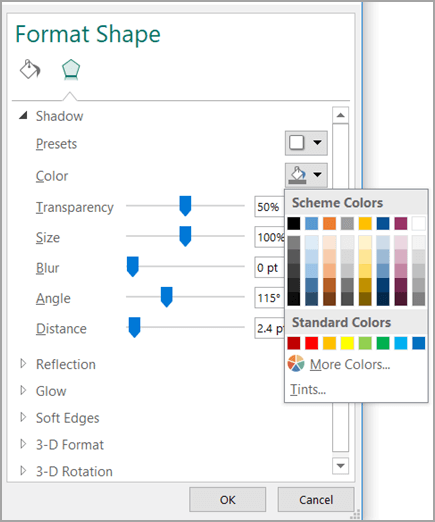Open the Fill & Line paint bucket tab
Image resolution: width=435 pixels, height=522 pixels.
click(30, 69)
